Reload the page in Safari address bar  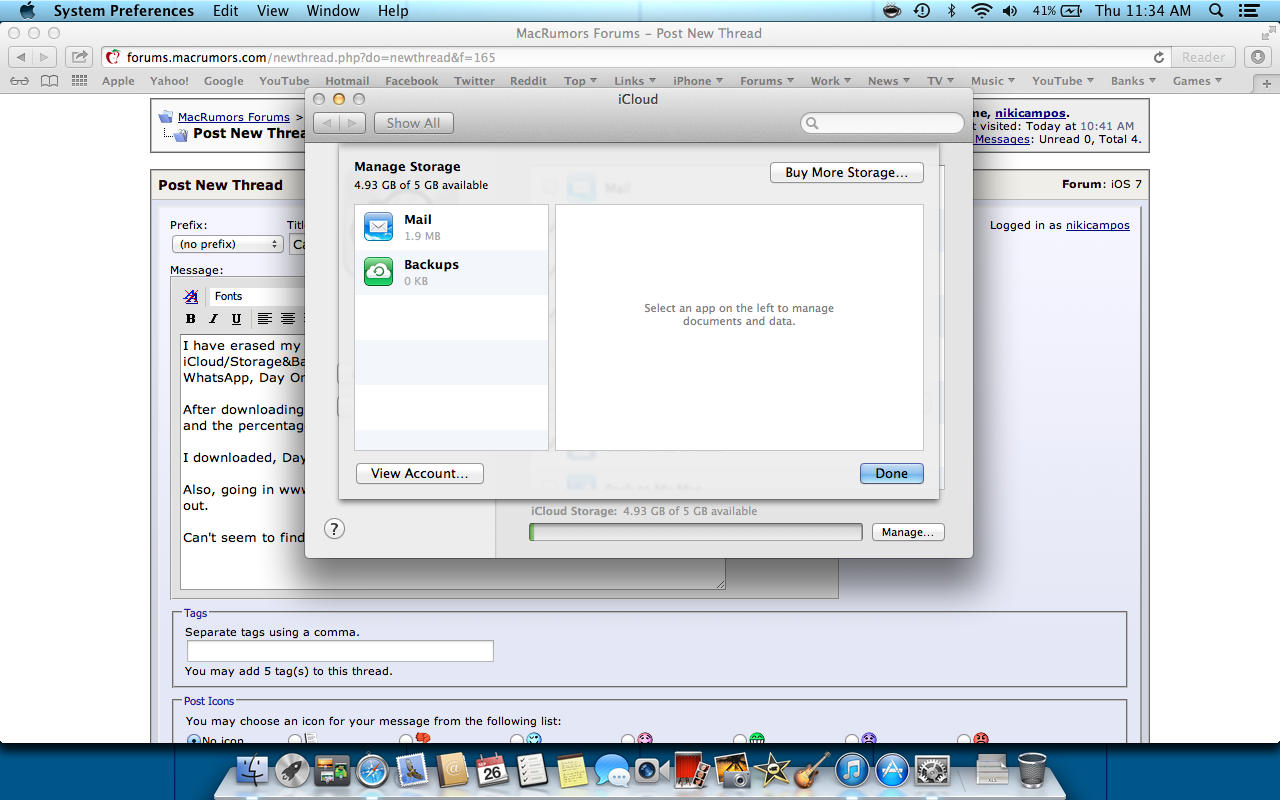pyautogui.click(x=1159, y=58)
